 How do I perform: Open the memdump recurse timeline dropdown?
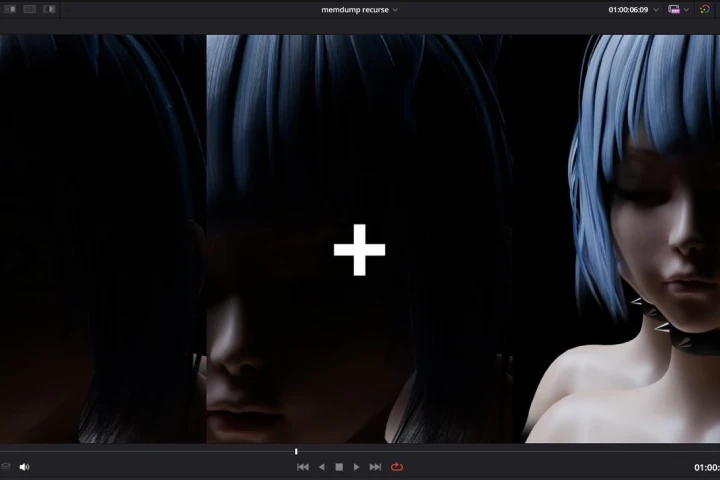(x=359, y=10)
